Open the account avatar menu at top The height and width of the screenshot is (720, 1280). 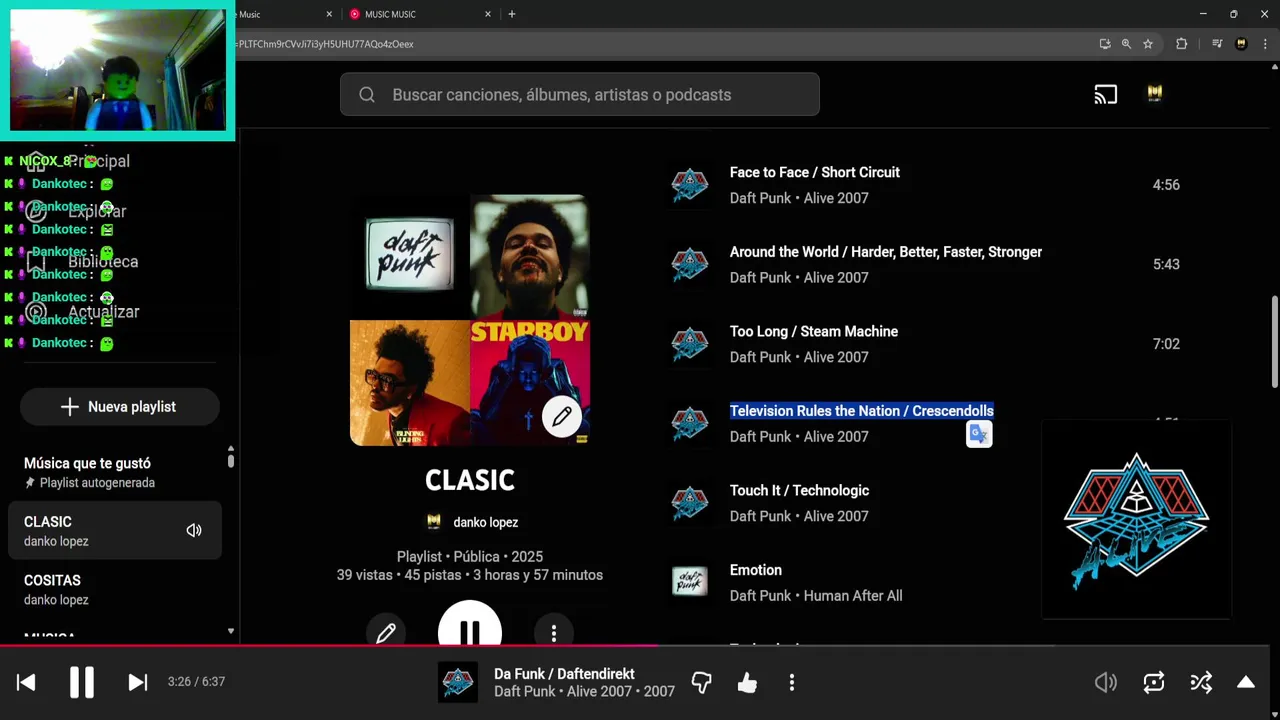click(1155, 94)
